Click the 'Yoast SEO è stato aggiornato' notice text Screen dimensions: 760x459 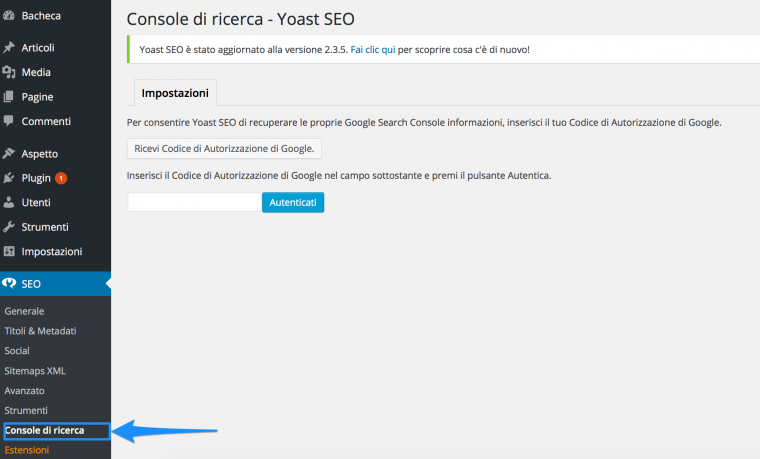pos(334,49)
